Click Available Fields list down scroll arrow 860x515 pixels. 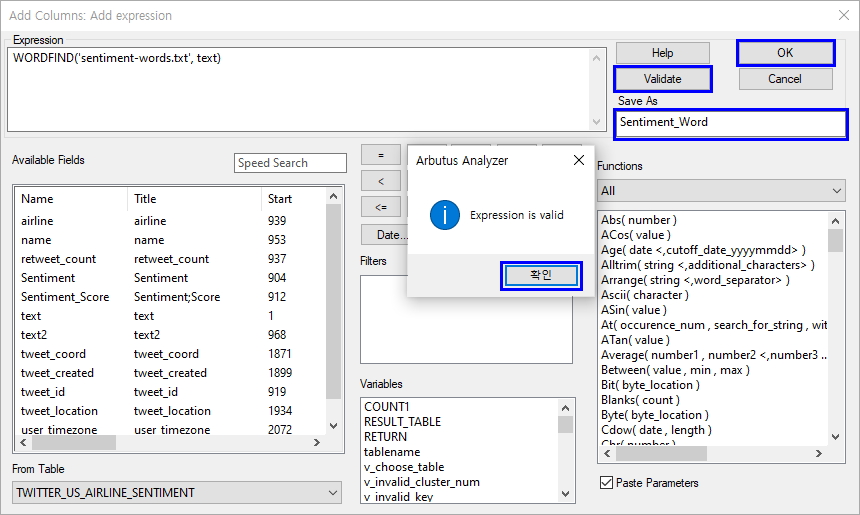333,426
